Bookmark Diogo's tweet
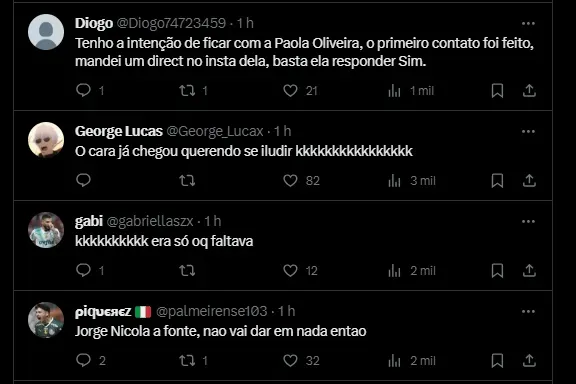Screen dimensions: 576x384 click(497, 90)
